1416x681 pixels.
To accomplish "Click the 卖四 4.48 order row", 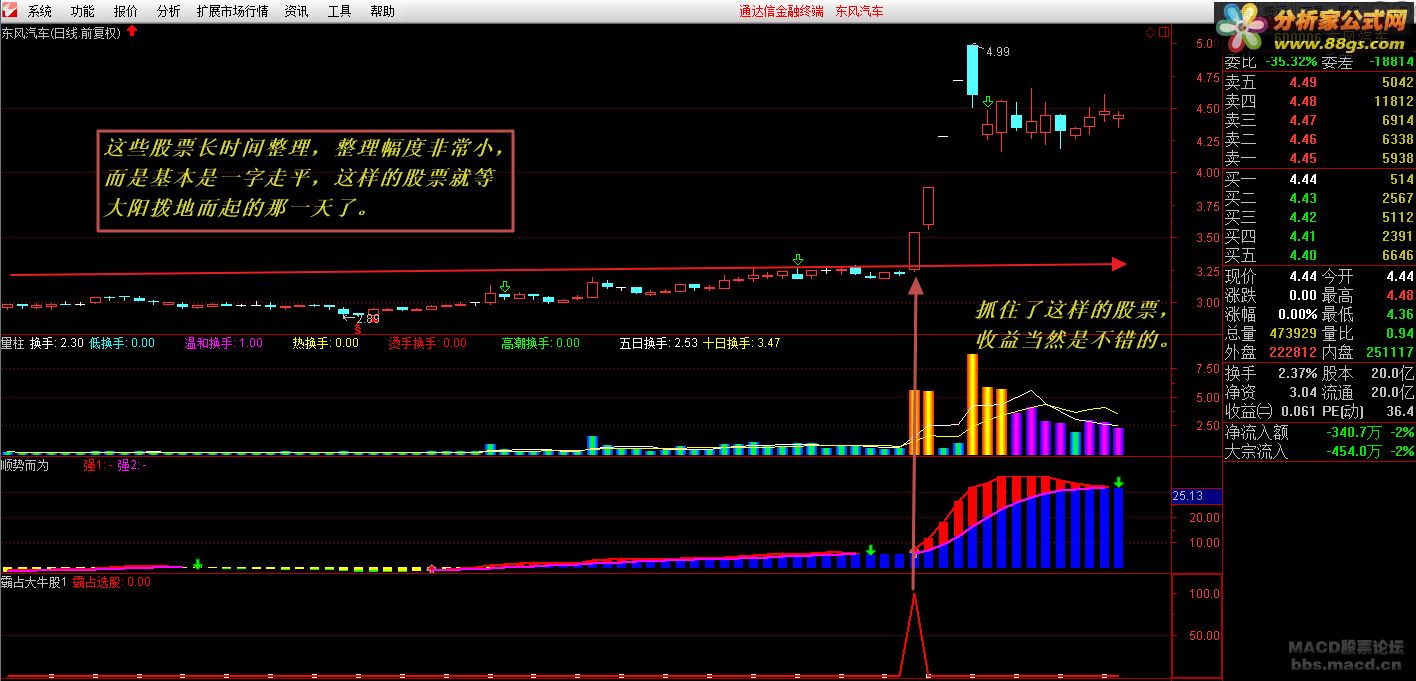I will coord(1319,101).
